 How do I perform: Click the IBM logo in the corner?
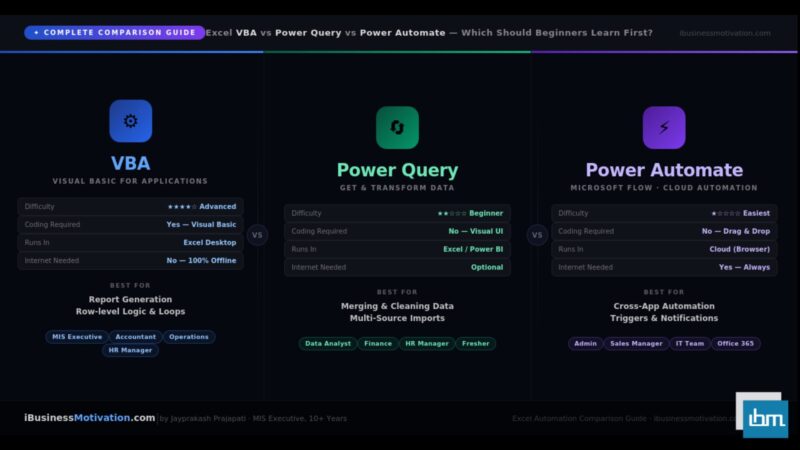tap(765, 418)
